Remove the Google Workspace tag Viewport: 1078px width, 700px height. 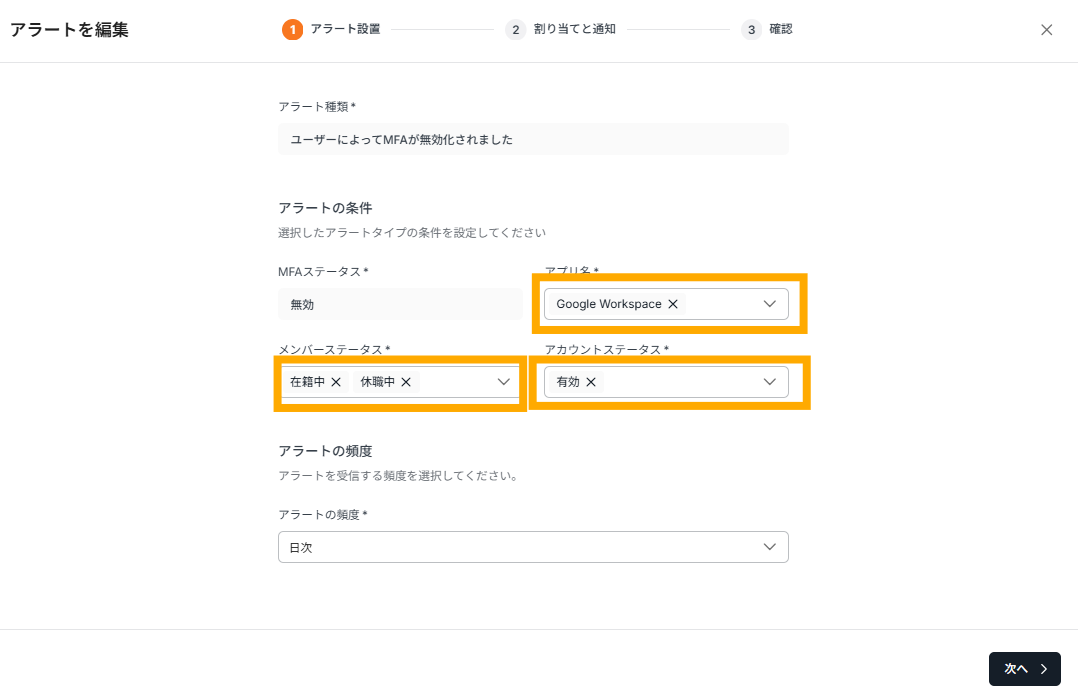673,304
